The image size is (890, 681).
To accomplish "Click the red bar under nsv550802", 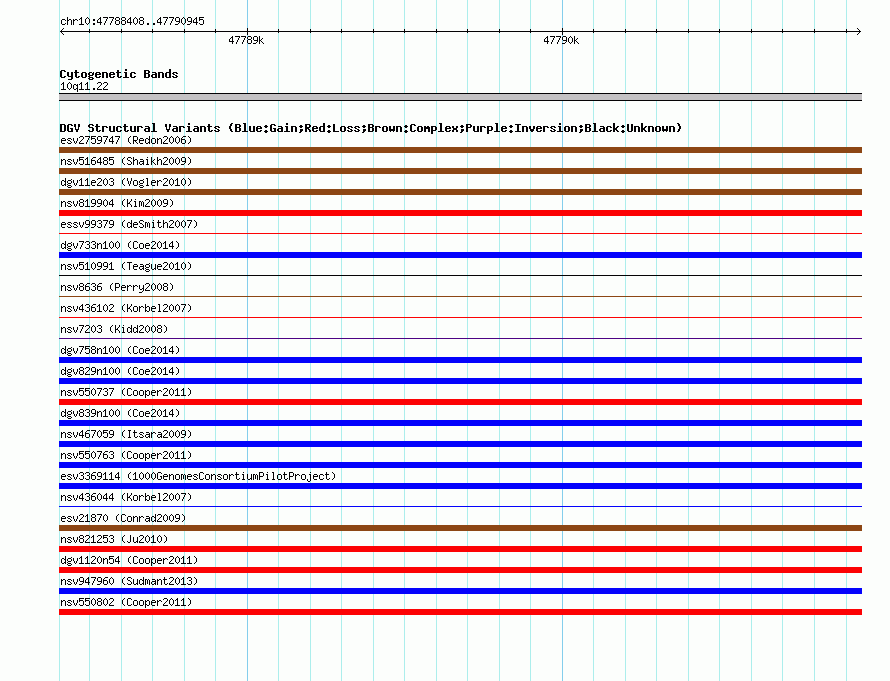I will tap(460, 612).
